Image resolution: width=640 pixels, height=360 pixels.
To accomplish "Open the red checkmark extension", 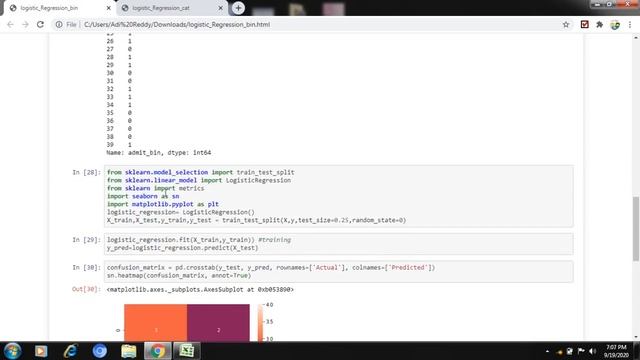I will 584,24.
